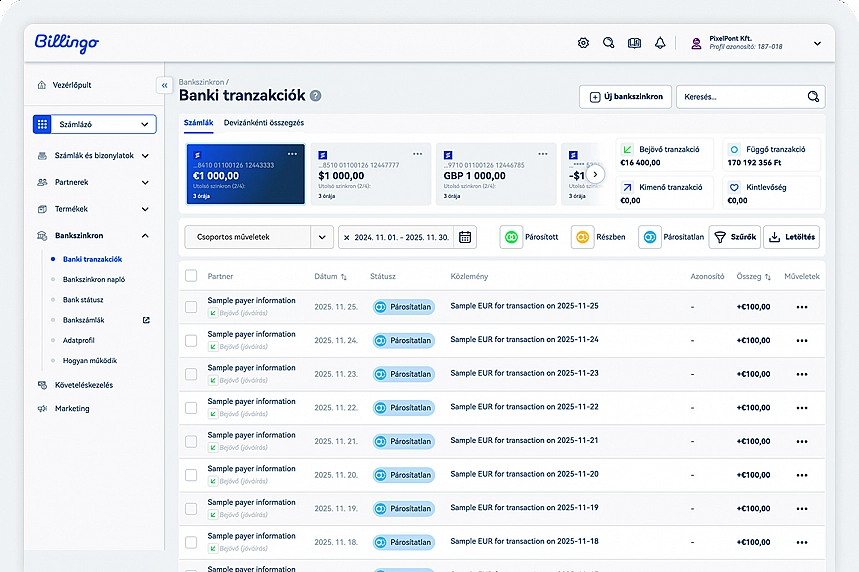The image size is (859, 572).
Task: Open the settings gear icon
Action: click(583, 43)
